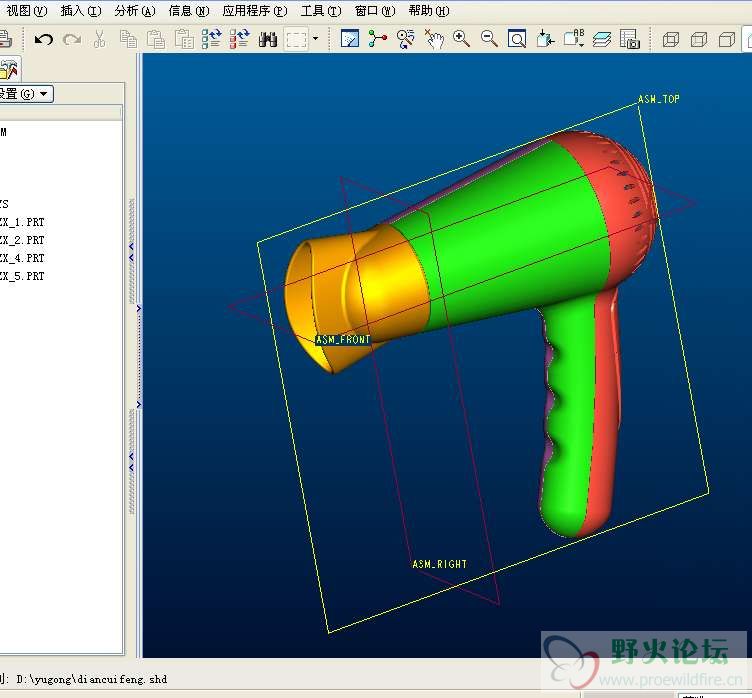Open the 分析(A) menu
This screenshot has width=752, height=698.
pyautogui.click(x=135, y=11)
